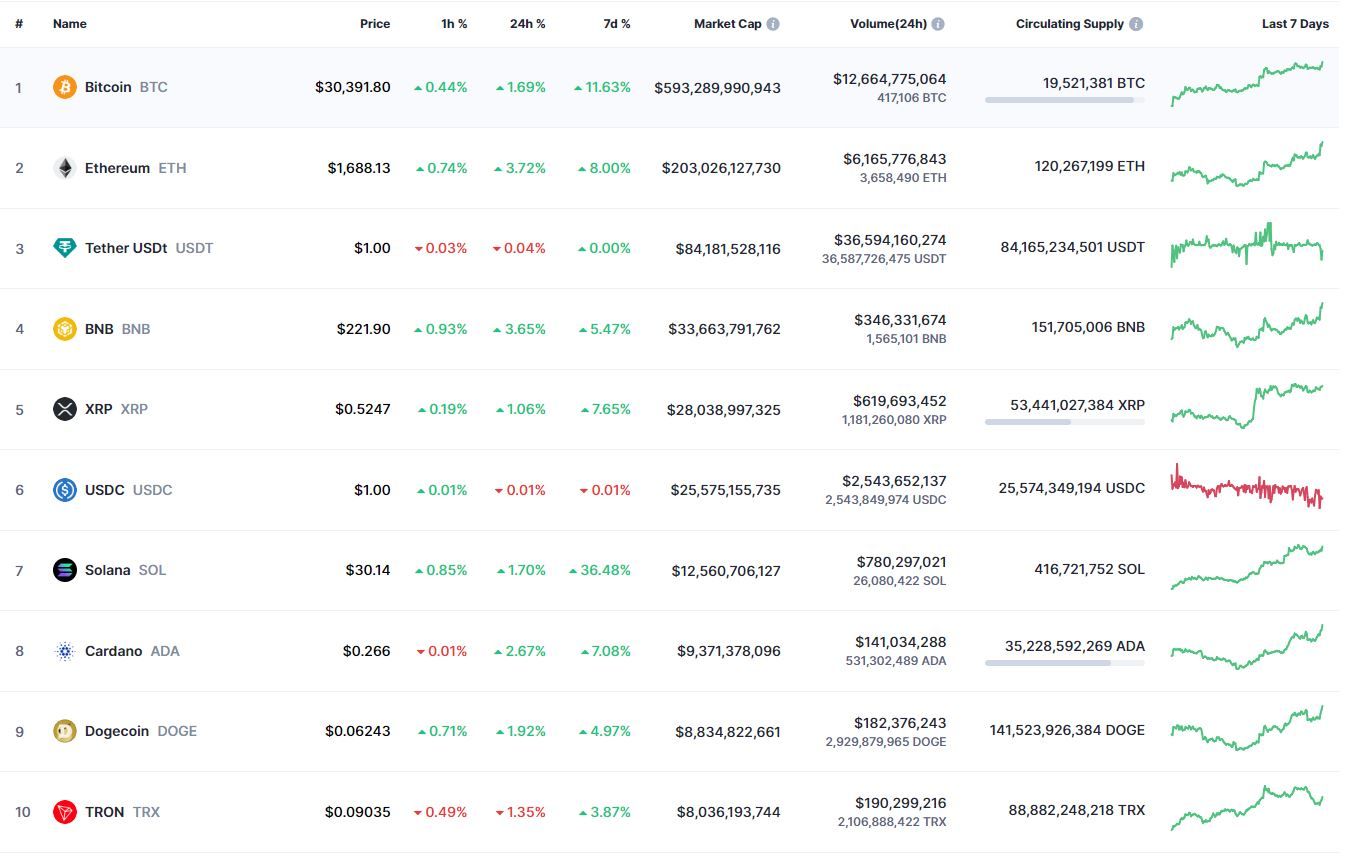Click Solana's 24h volume $780,297,021
The height and width of the screenshot is (860, 1364).
point(902,562)
